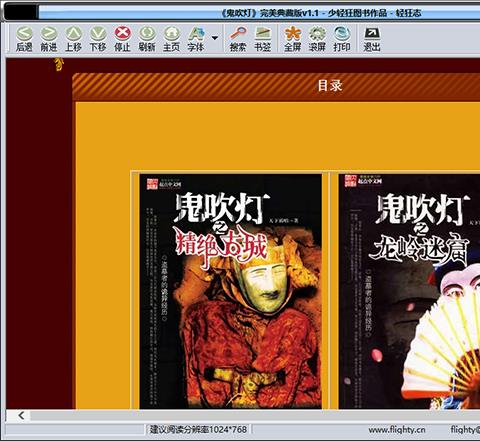Activate the 滚屏 (Auto-scroll) icon
The width and height of the screenshot is (480, 441).
pos(317,39)
